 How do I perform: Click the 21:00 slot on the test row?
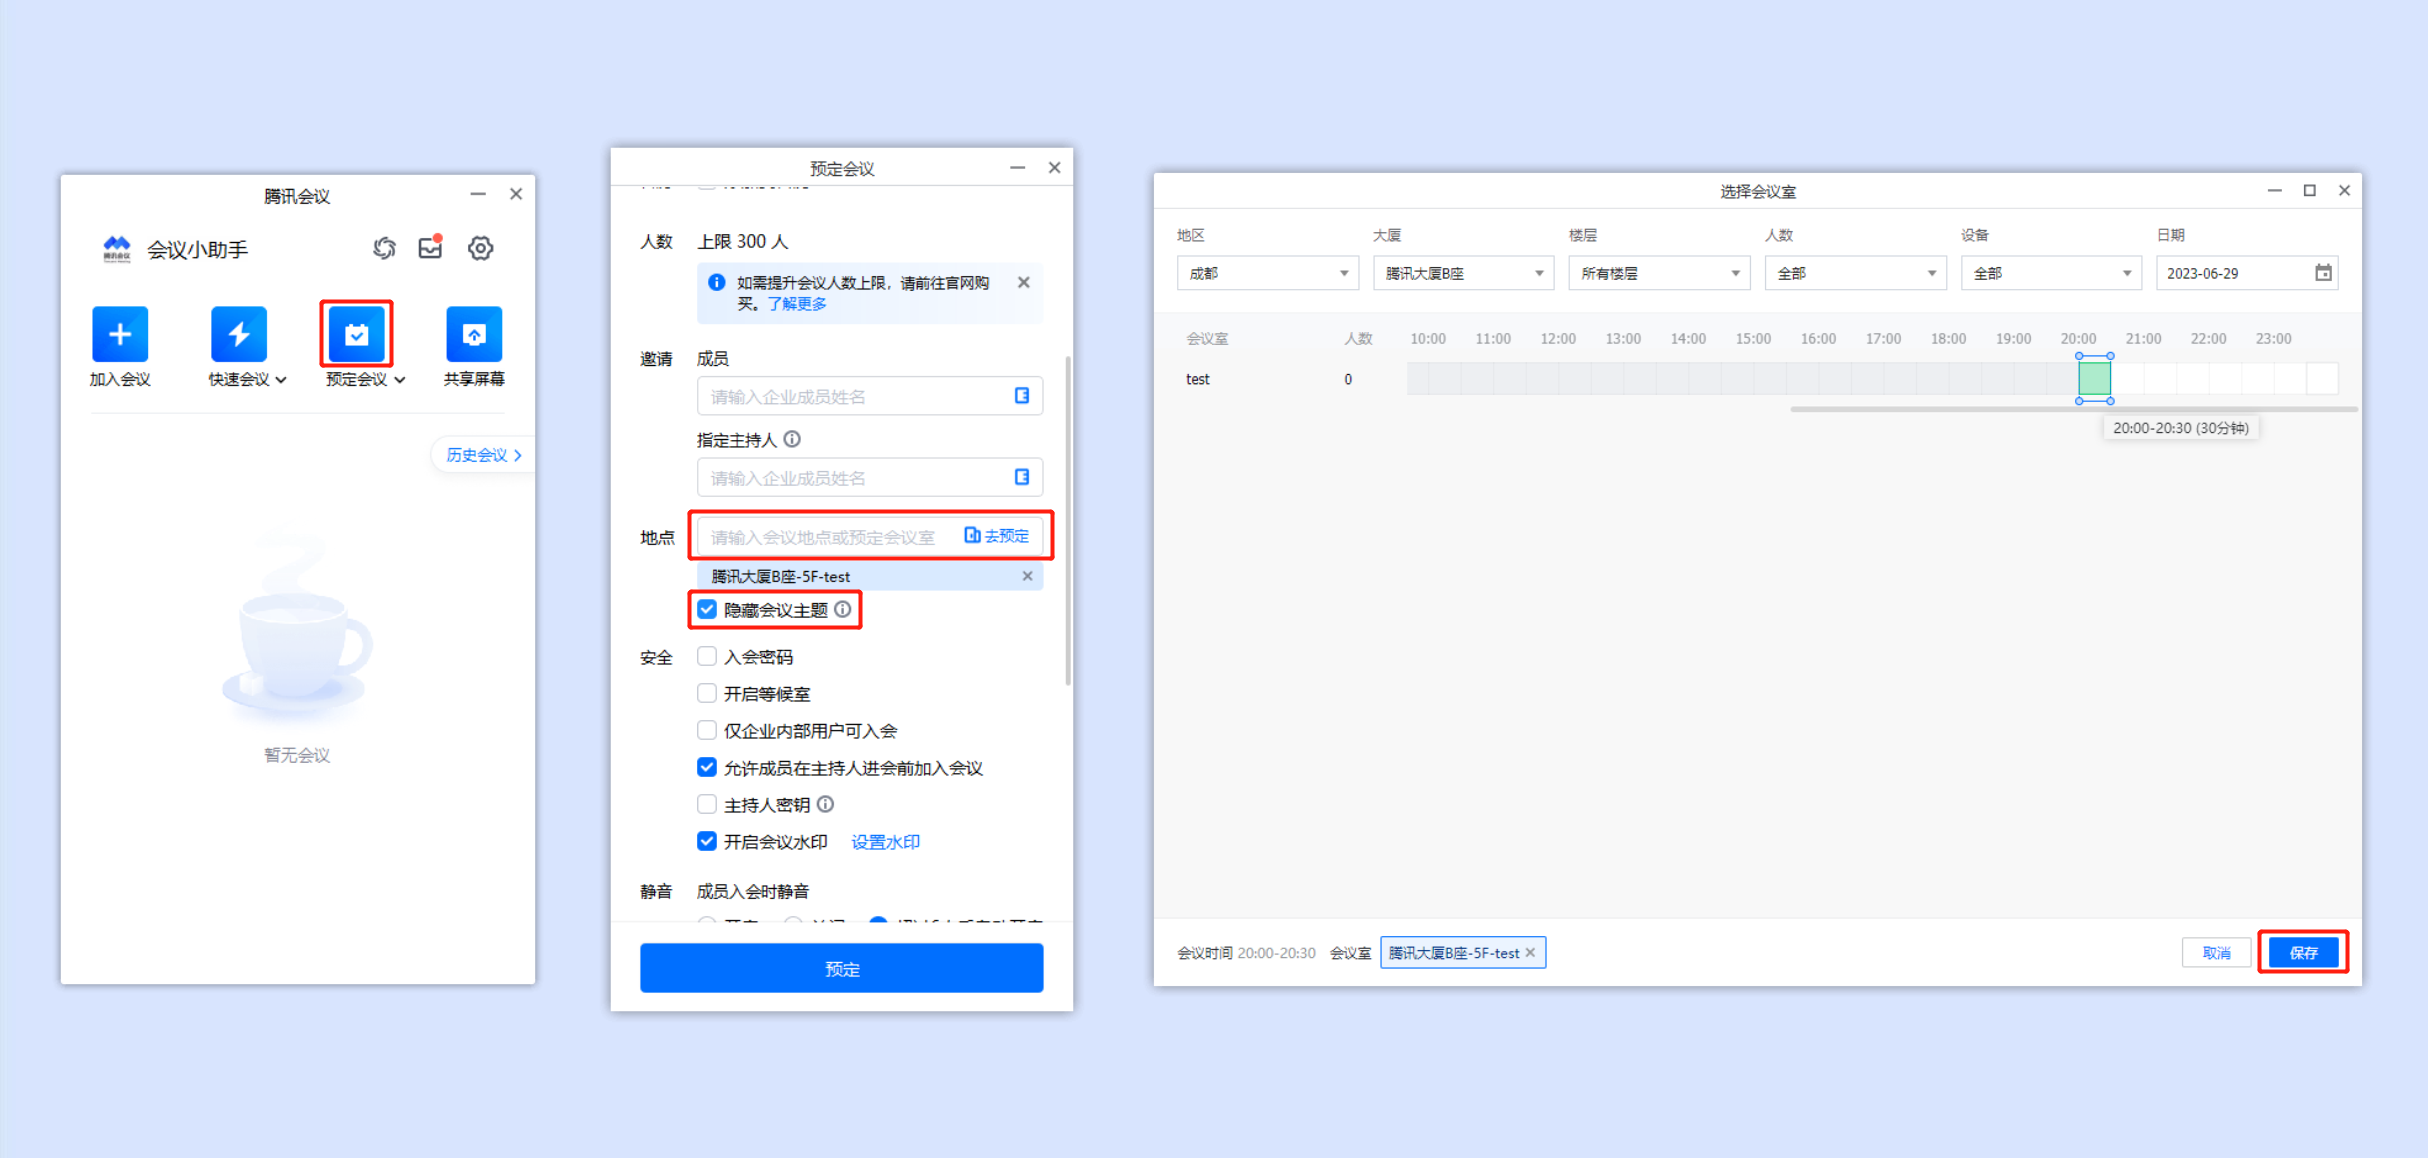pyautogui.click(x=2159, y=379)
